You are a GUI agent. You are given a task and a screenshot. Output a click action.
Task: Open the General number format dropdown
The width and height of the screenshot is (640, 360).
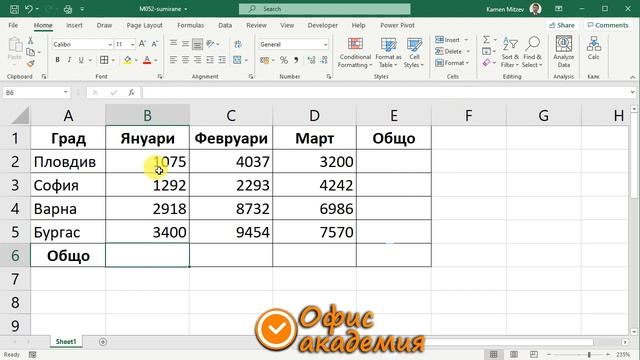325,44
